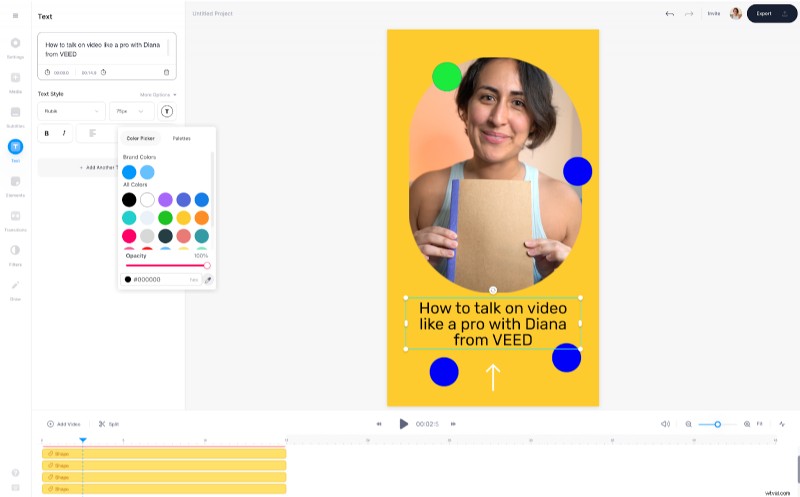Screen dimensions: 800x497
Task: Click the help question mark icon
Action: 15,473
